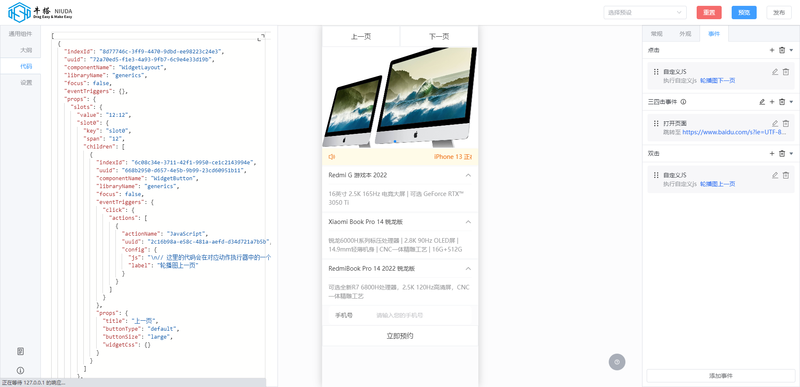Click the info icon at the sidebar bottom
The width and height of the screenshot is (800, 387).
[20, 370]
